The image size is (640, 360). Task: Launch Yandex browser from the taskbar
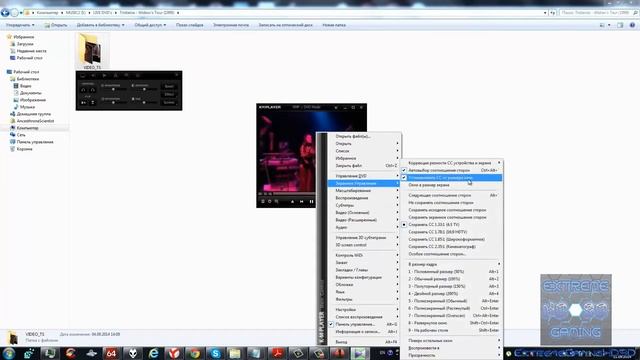tap(174, 353)
